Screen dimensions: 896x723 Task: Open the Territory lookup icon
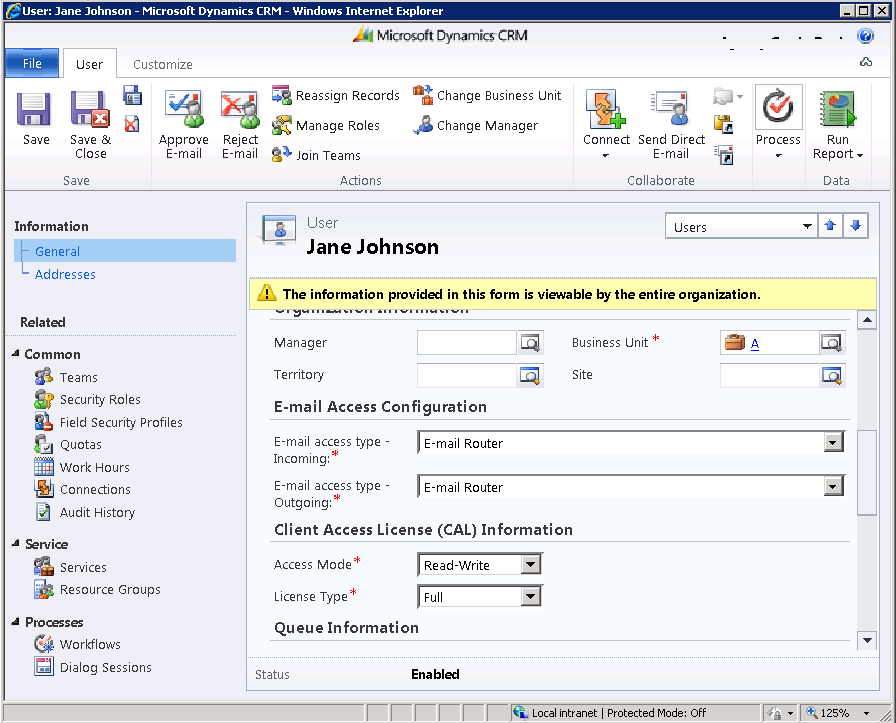(x=530, y=376)
